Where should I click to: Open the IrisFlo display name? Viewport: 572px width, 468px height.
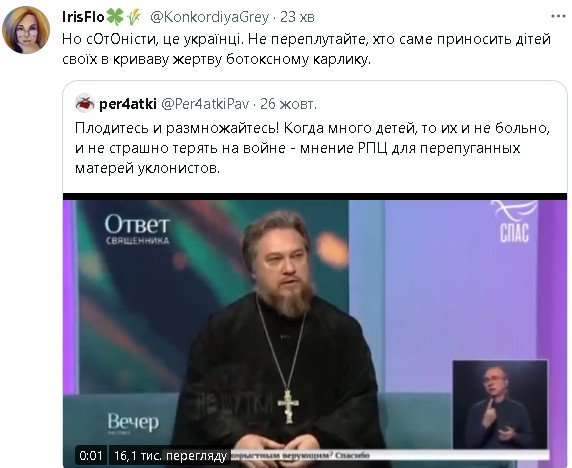pyautogui.click(x=83, y=17)
